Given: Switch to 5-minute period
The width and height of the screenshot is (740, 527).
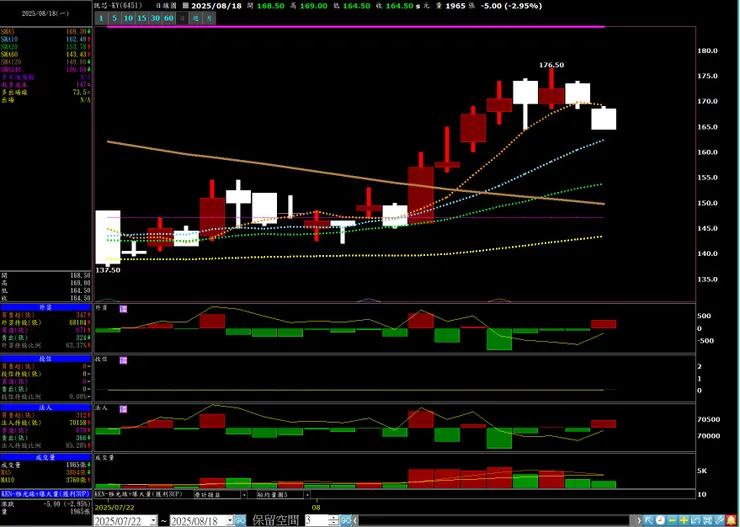Looking at the screenshot, I should pyautogui.click(x=114, y=18).
